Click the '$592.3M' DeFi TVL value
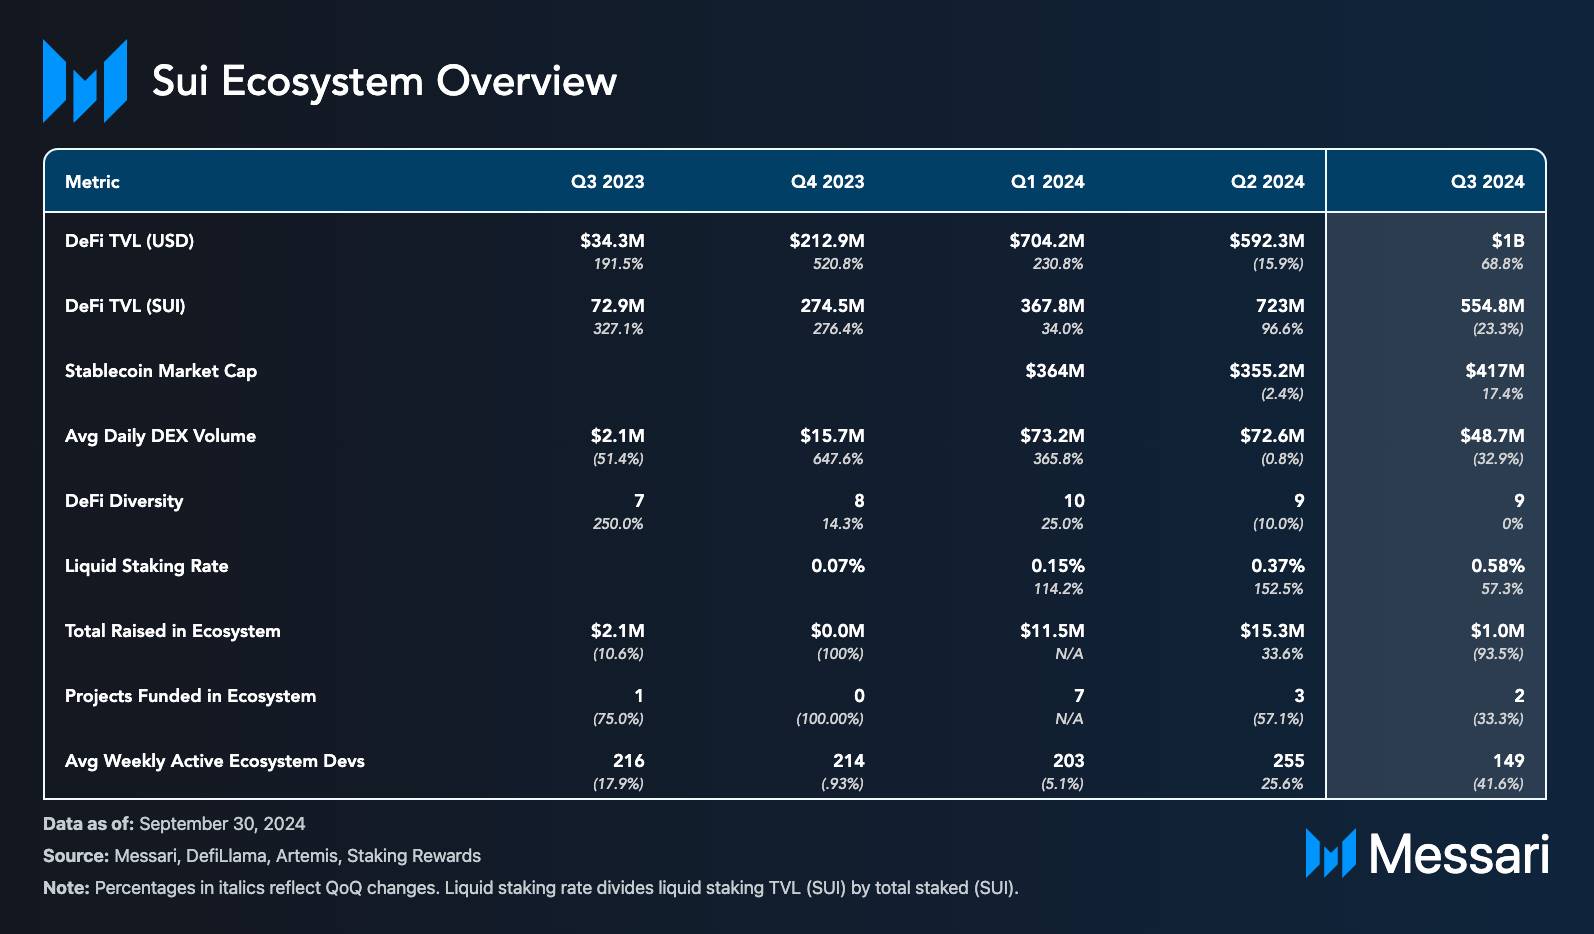Viewport: 1594px width, 934px height. 1267,241
